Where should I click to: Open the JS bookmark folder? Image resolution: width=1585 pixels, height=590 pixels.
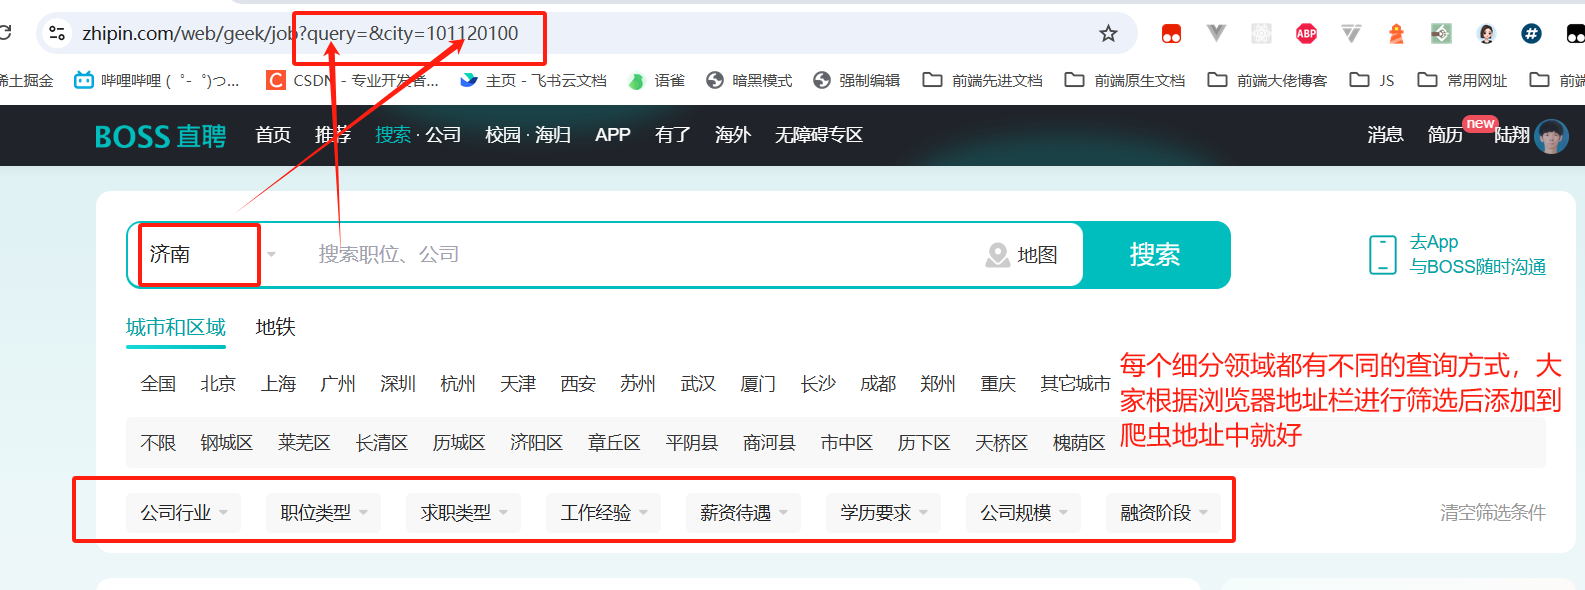pyautogui.click(x=1372, y=80)
